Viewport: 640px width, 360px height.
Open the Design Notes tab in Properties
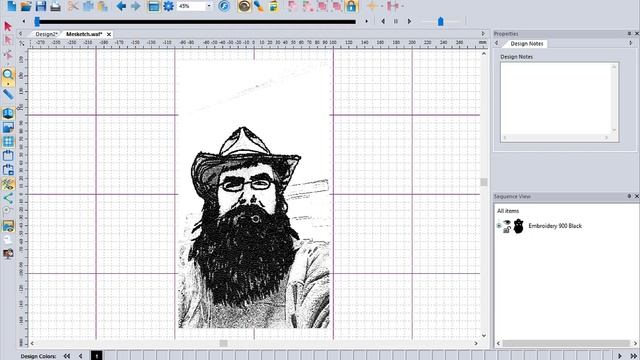[x=527, y=44]
